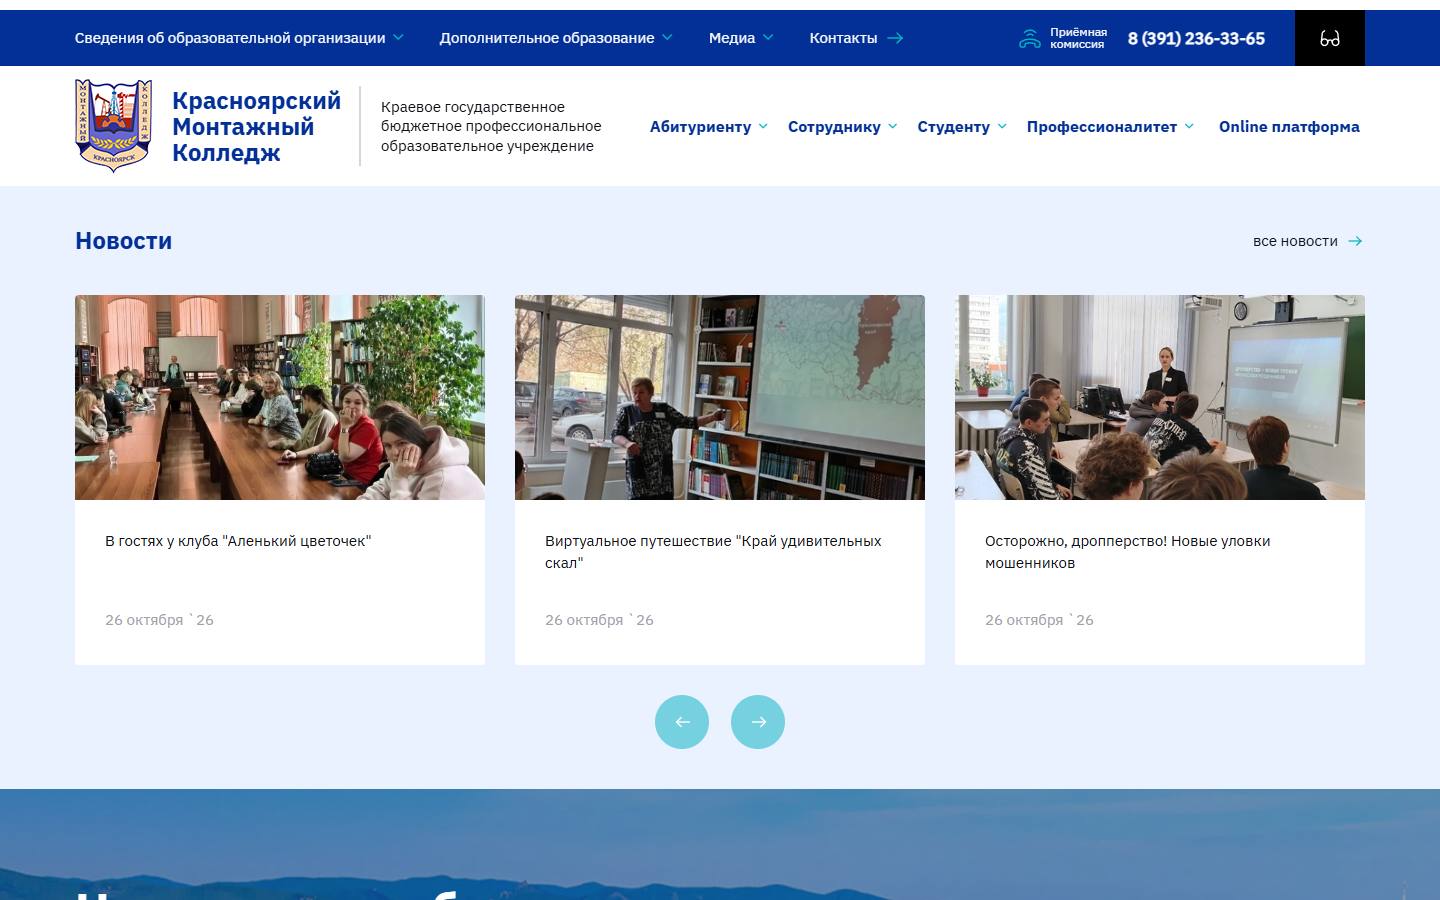Click the glasses accessibility icon
1440x900 pixels.
pyautogui.click(x=1329, y=38)
